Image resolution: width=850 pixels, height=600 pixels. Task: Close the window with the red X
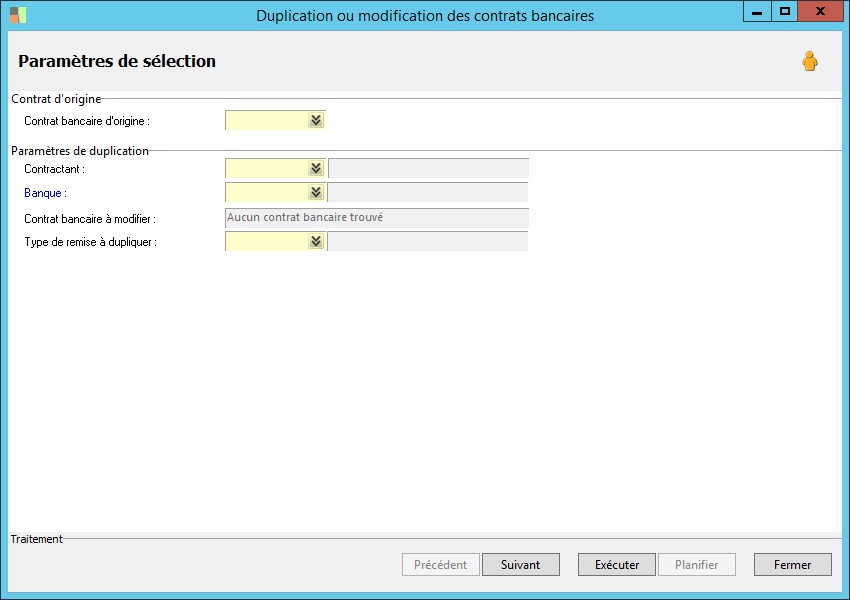[x=820, y=11]
